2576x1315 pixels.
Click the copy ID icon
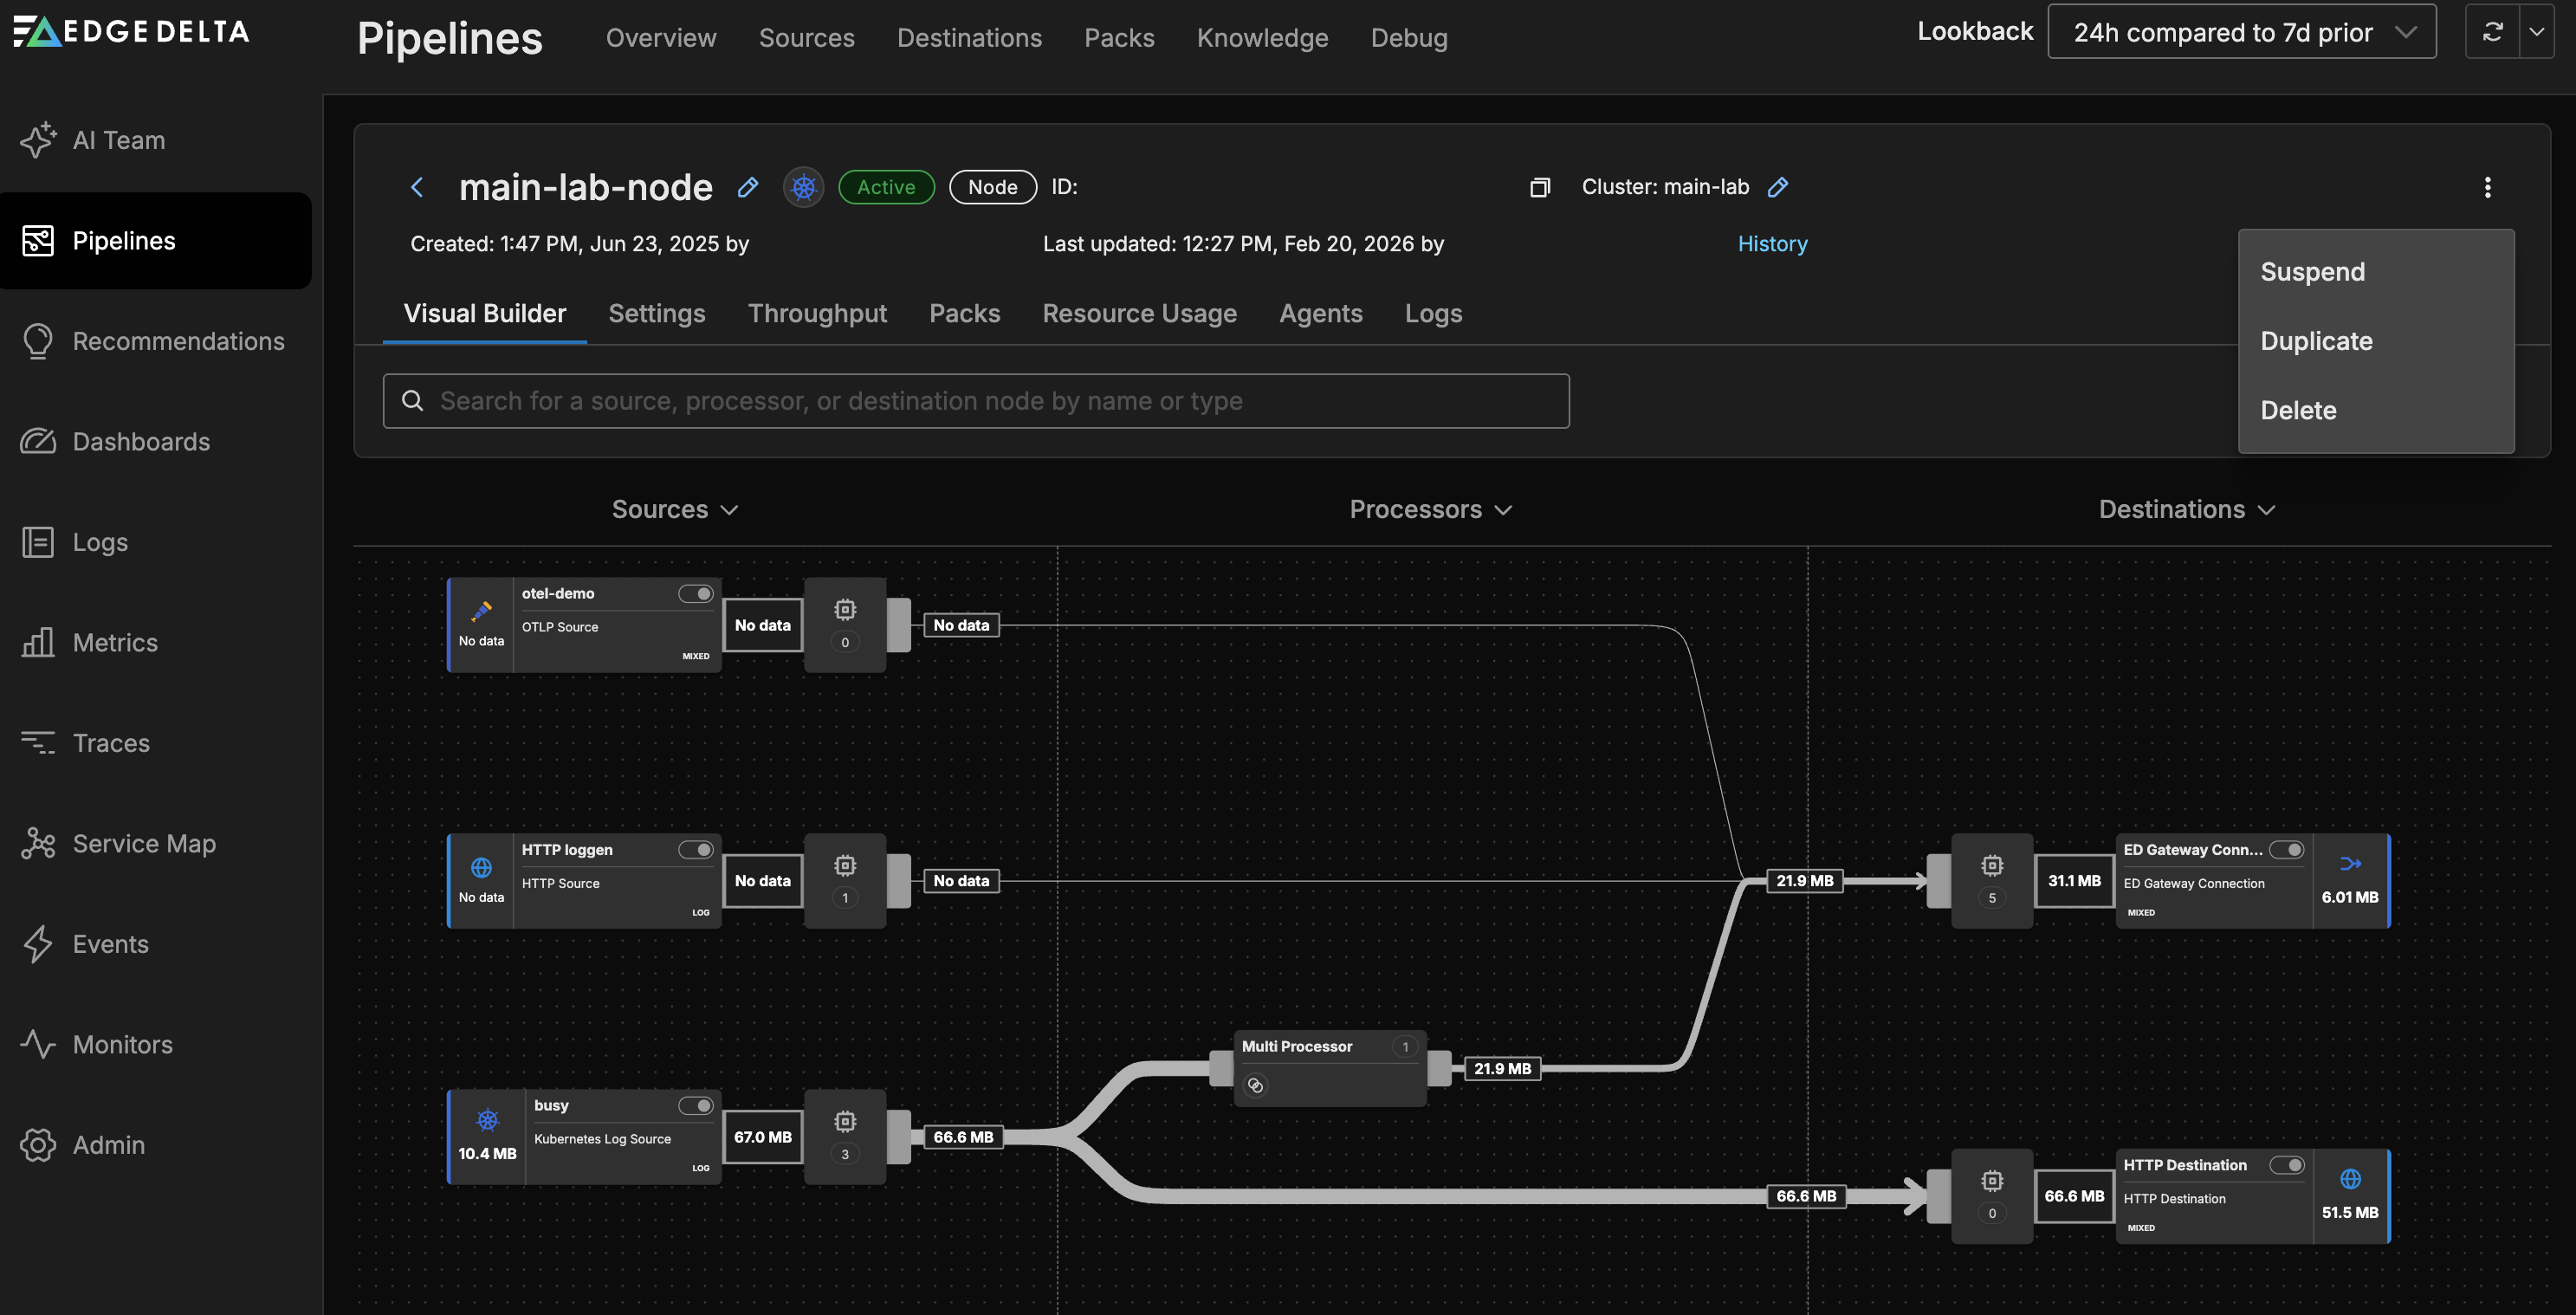click(x=1540, y=187)
